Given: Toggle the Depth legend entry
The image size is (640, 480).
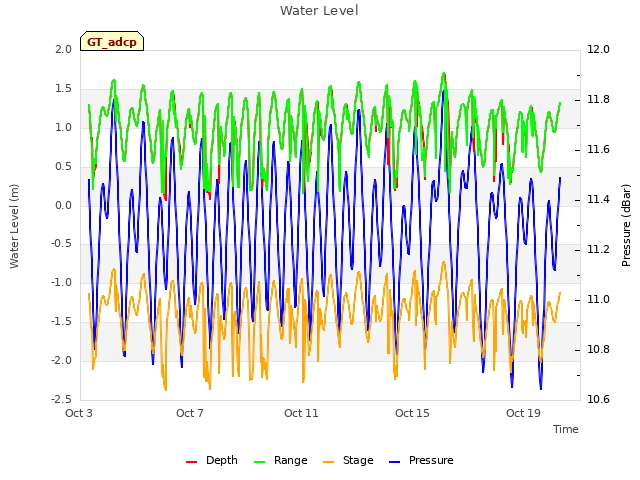Looking at the screenshot, I should tap(211, 460).
